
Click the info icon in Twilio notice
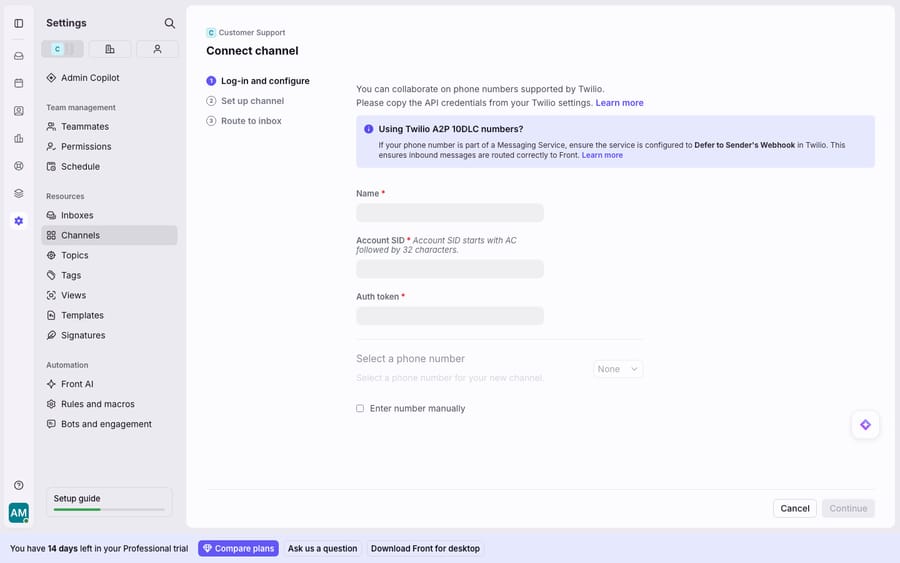[x=368, y=129]
